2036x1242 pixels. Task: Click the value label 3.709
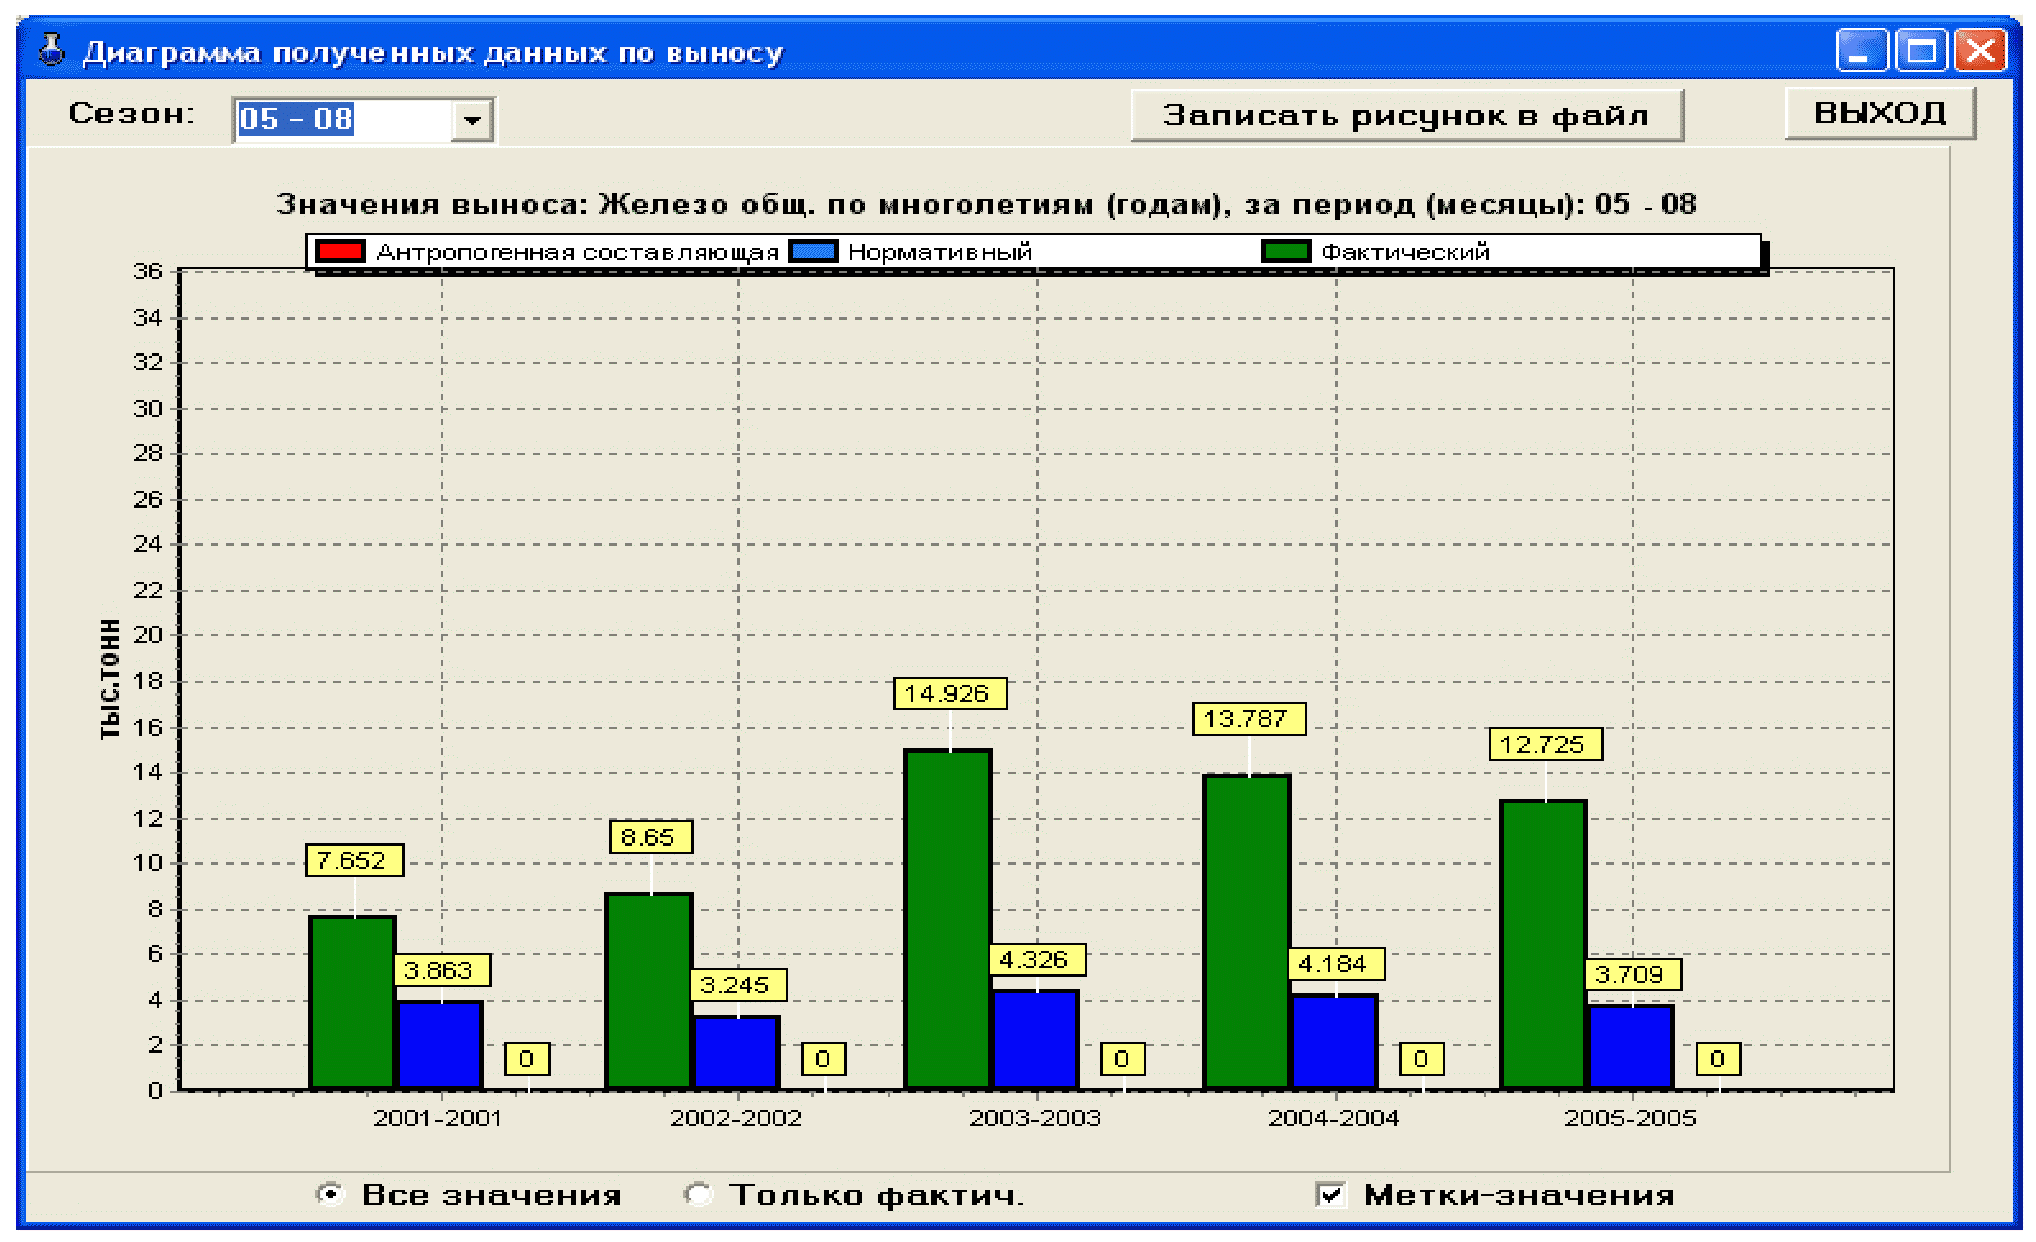coord(1632,974)
